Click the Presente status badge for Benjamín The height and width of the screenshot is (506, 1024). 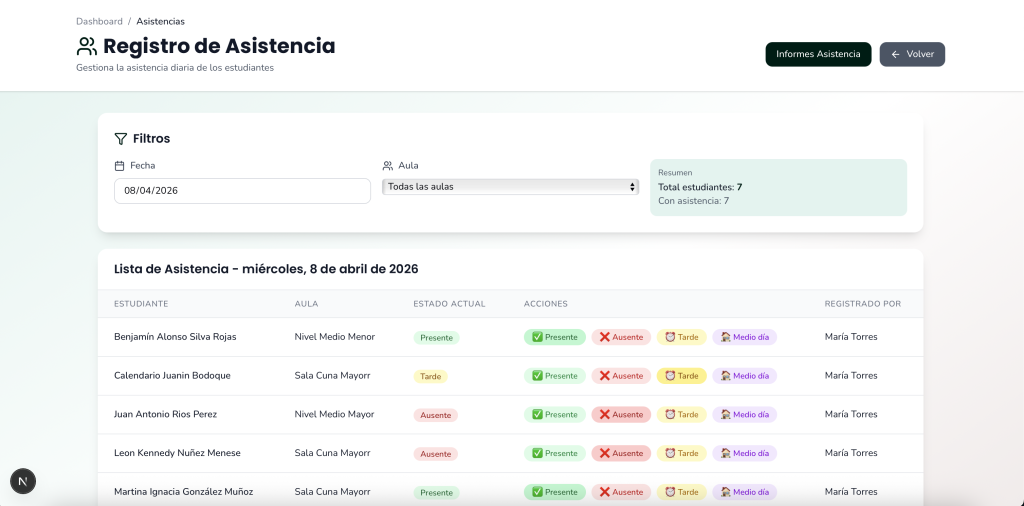pyautogui.click(x=436, y=338)
